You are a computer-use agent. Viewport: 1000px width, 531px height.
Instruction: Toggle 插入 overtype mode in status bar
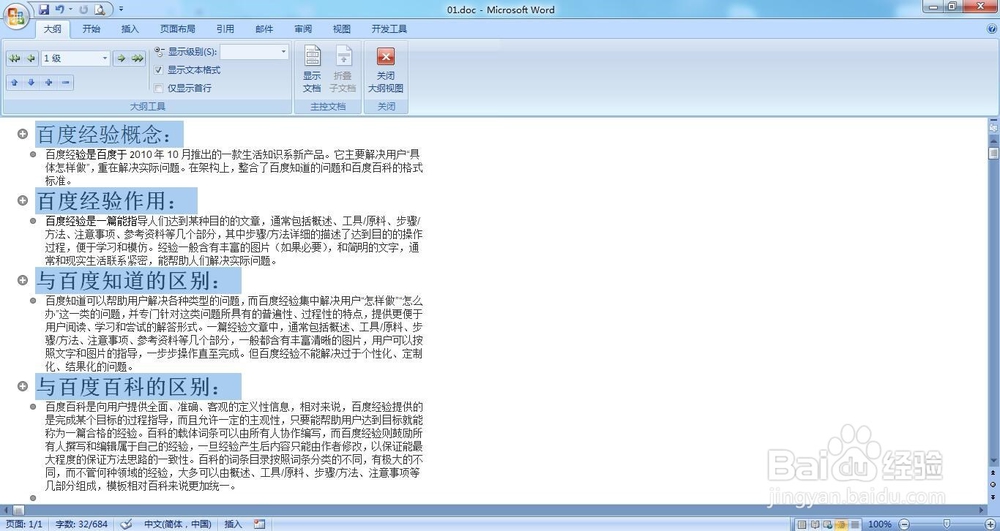coord(233,524)
